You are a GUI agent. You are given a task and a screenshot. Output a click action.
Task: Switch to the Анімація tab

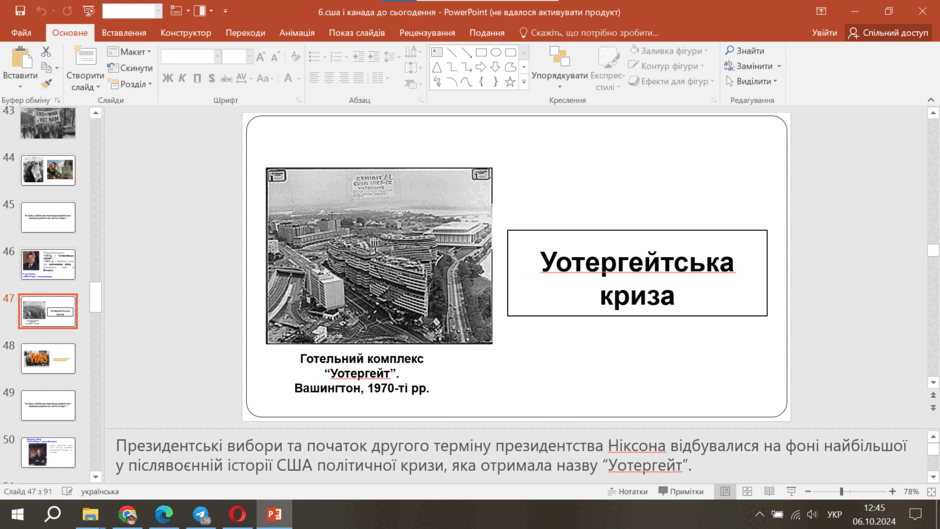[x=297, y=32]
